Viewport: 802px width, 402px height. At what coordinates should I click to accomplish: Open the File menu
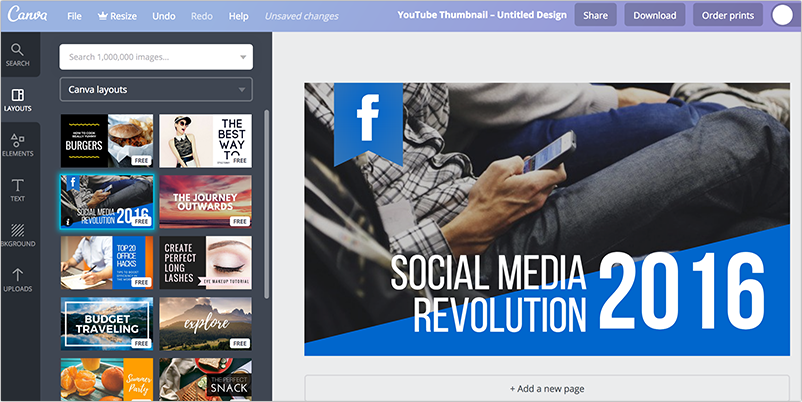[74, 16]
